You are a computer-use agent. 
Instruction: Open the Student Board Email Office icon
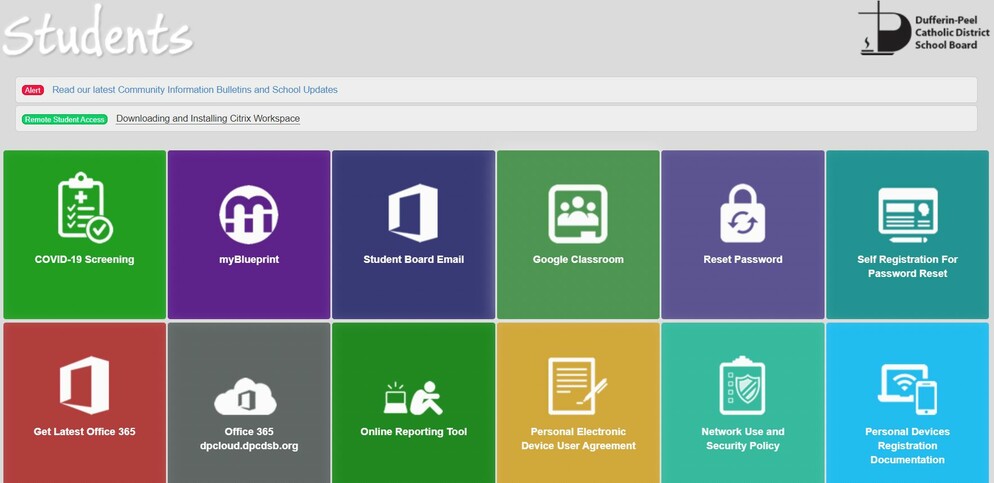[413, 213]
